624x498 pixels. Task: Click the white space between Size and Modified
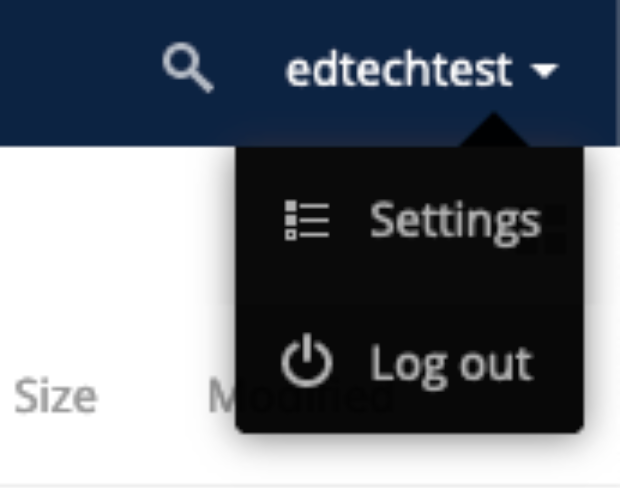click(152, 396)
